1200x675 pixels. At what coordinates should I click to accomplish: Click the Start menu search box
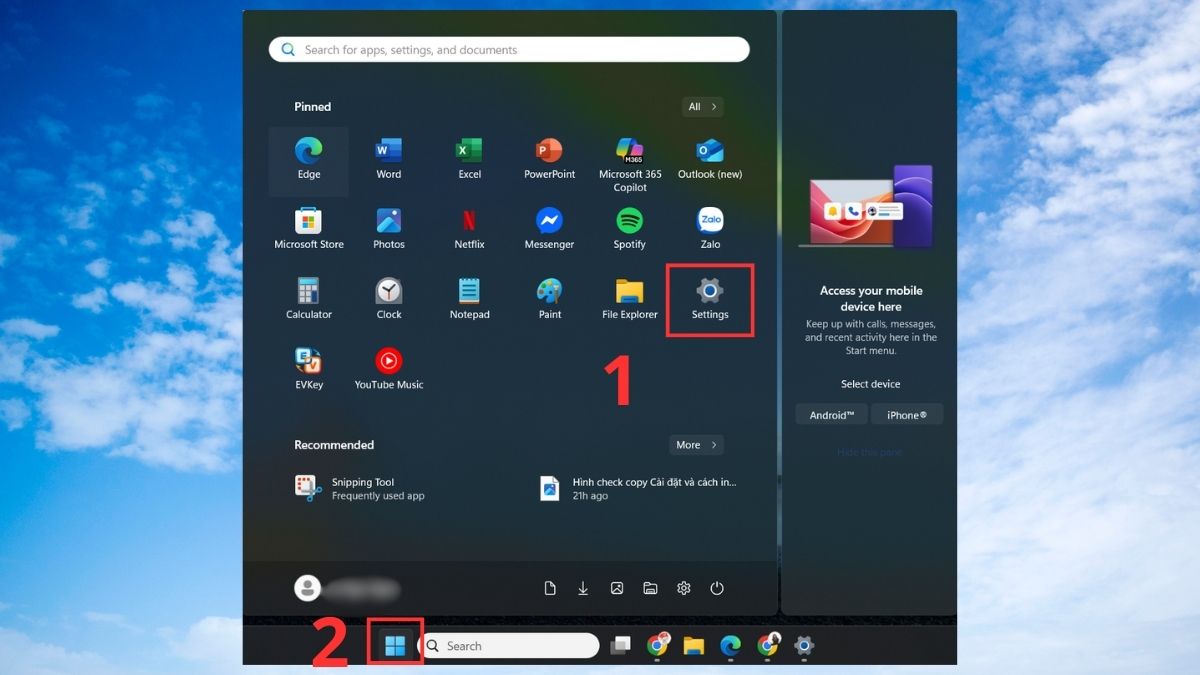[x=509, y=50]
